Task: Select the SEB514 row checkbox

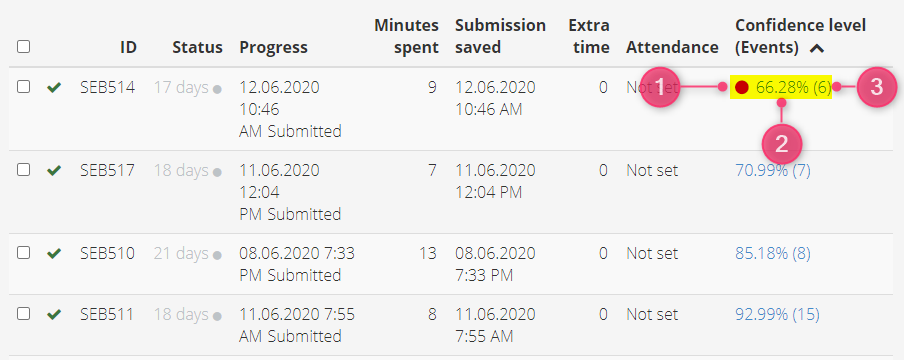Action: click(23, 87)
